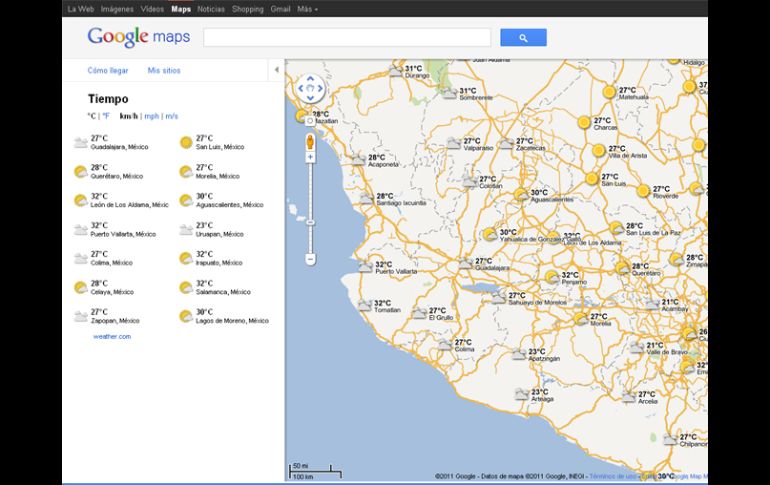This screenshot has height=485, width=770.
Task: Open Gmail from the top bar
Action: 280,9
